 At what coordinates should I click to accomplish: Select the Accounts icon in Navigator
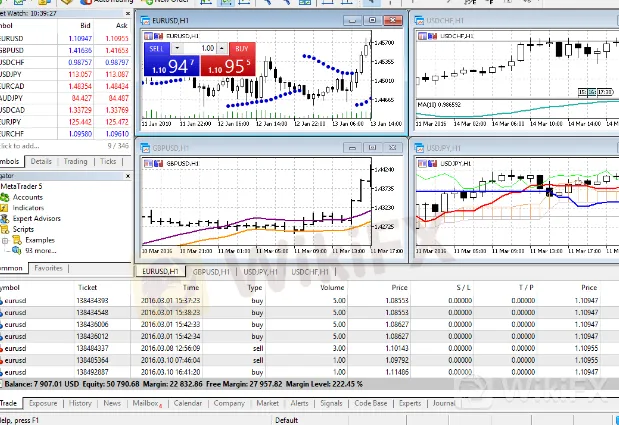click(x=6, y=197)
